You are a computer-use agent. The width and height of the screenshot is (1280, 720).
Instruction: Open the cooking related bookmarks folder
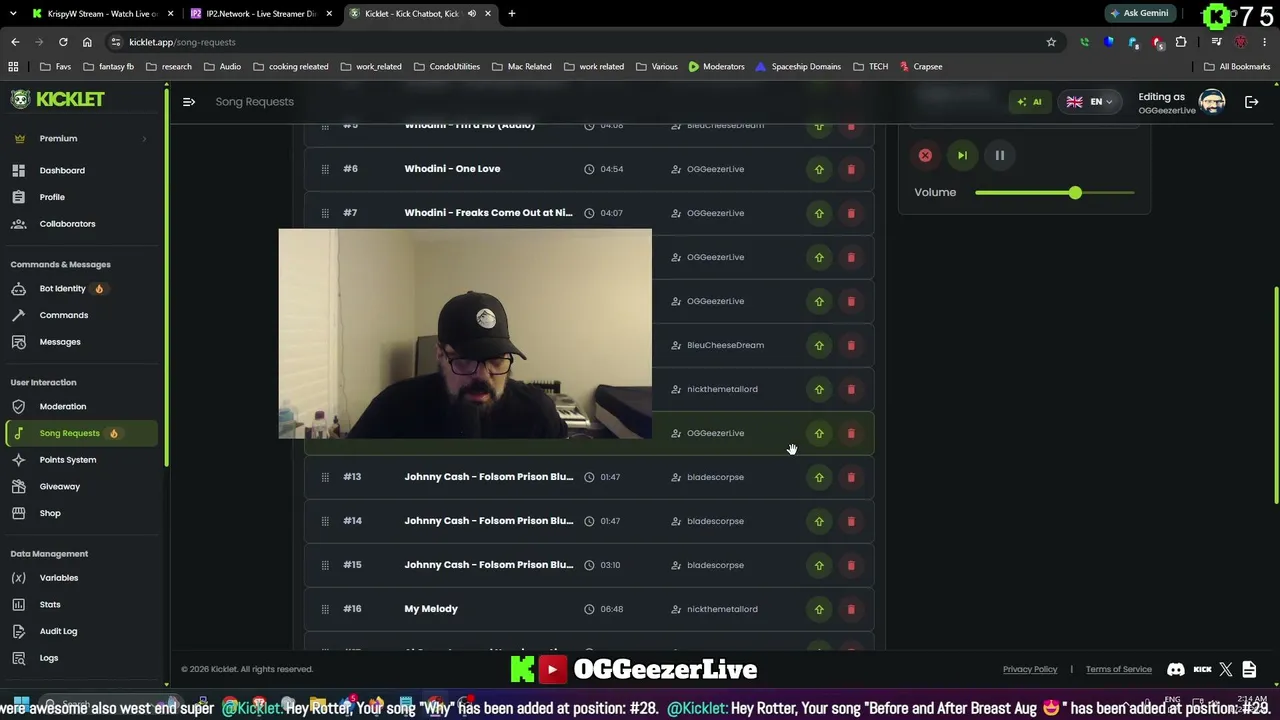coord(291,67)
